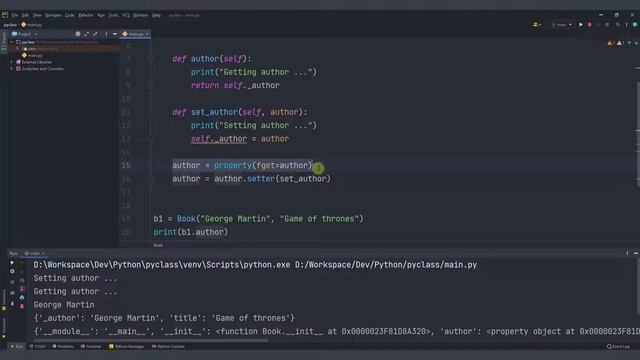
Task: Collapse the pyclass project root folder
Action: (x=12, y=42)
